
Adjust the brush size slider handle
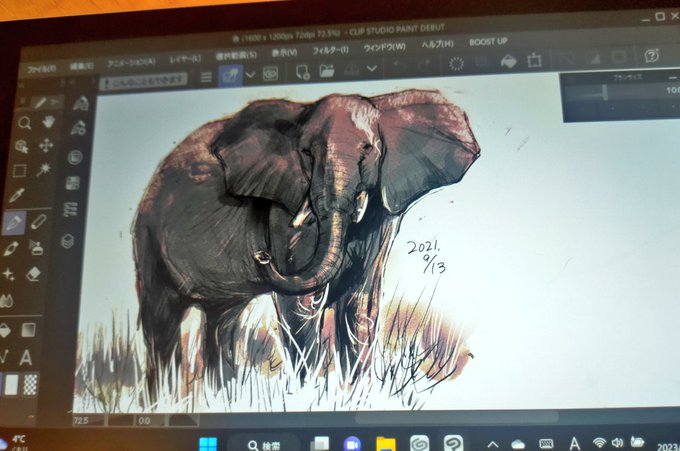click(x=605, y=92)
